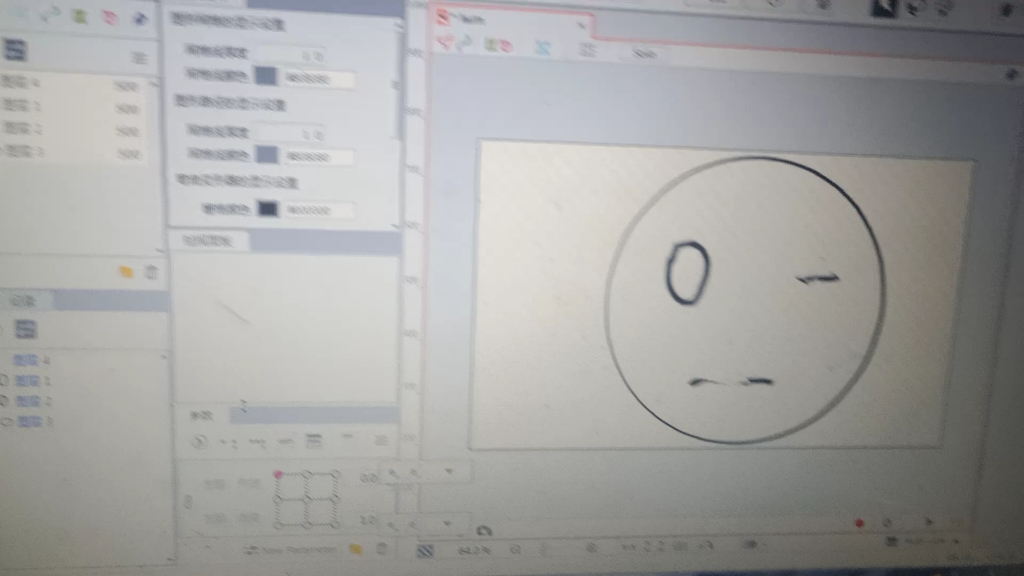Screen dimensions: 1024x576
Task: Click the dark navy color swatch in settings
Action: (267, 209)
